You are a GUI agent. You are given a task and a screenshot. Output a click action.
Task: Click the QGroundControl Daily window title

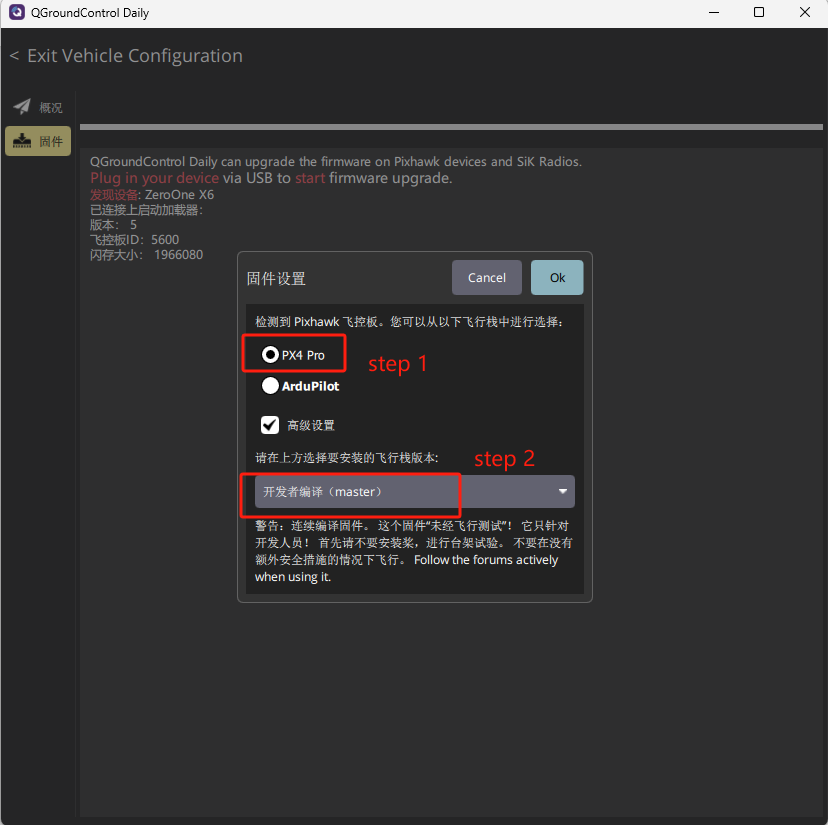click(x=90, y=13)
